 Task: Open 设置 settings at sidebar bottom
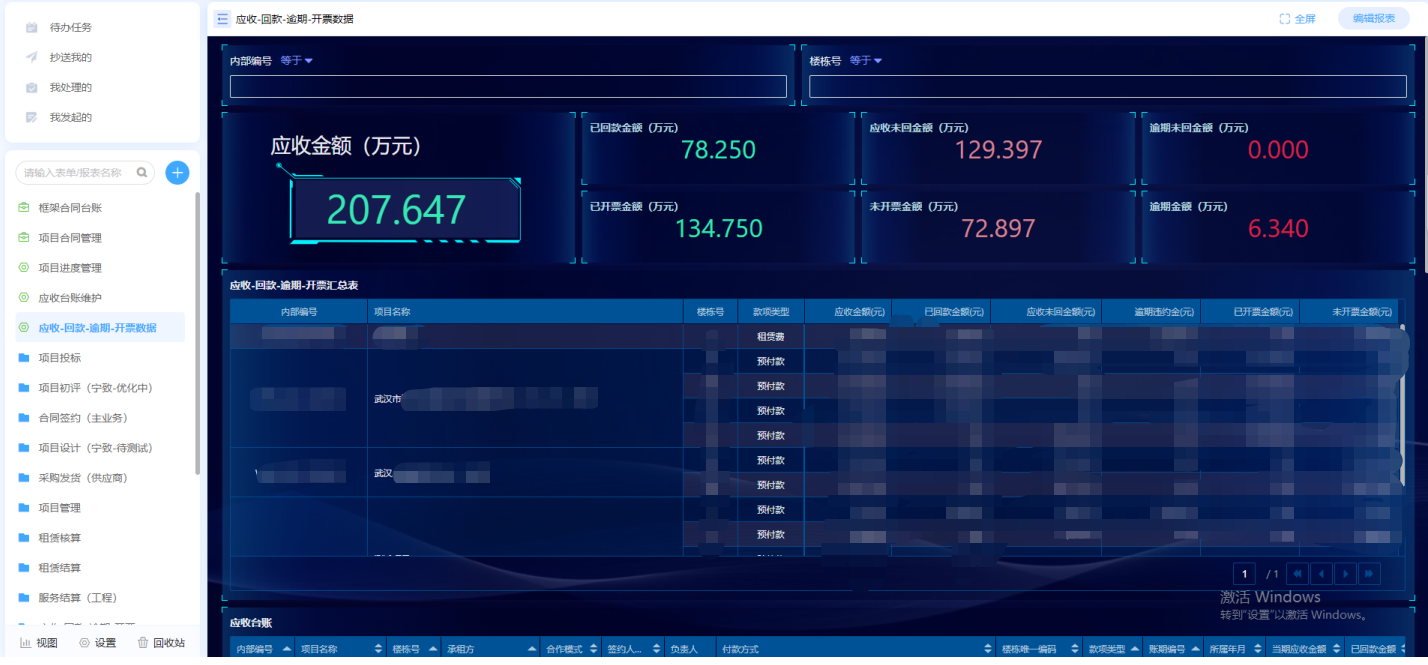[x=98, y=643]
